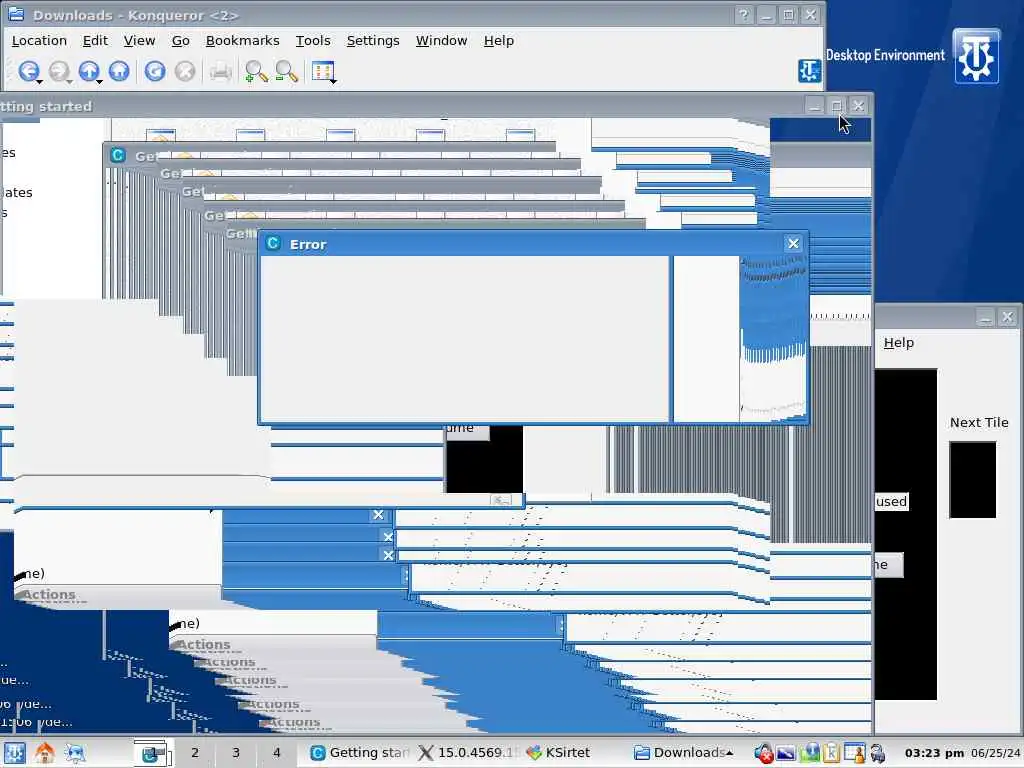
Task: Open the TDE start menu in the panel
Action: (14, 753)
